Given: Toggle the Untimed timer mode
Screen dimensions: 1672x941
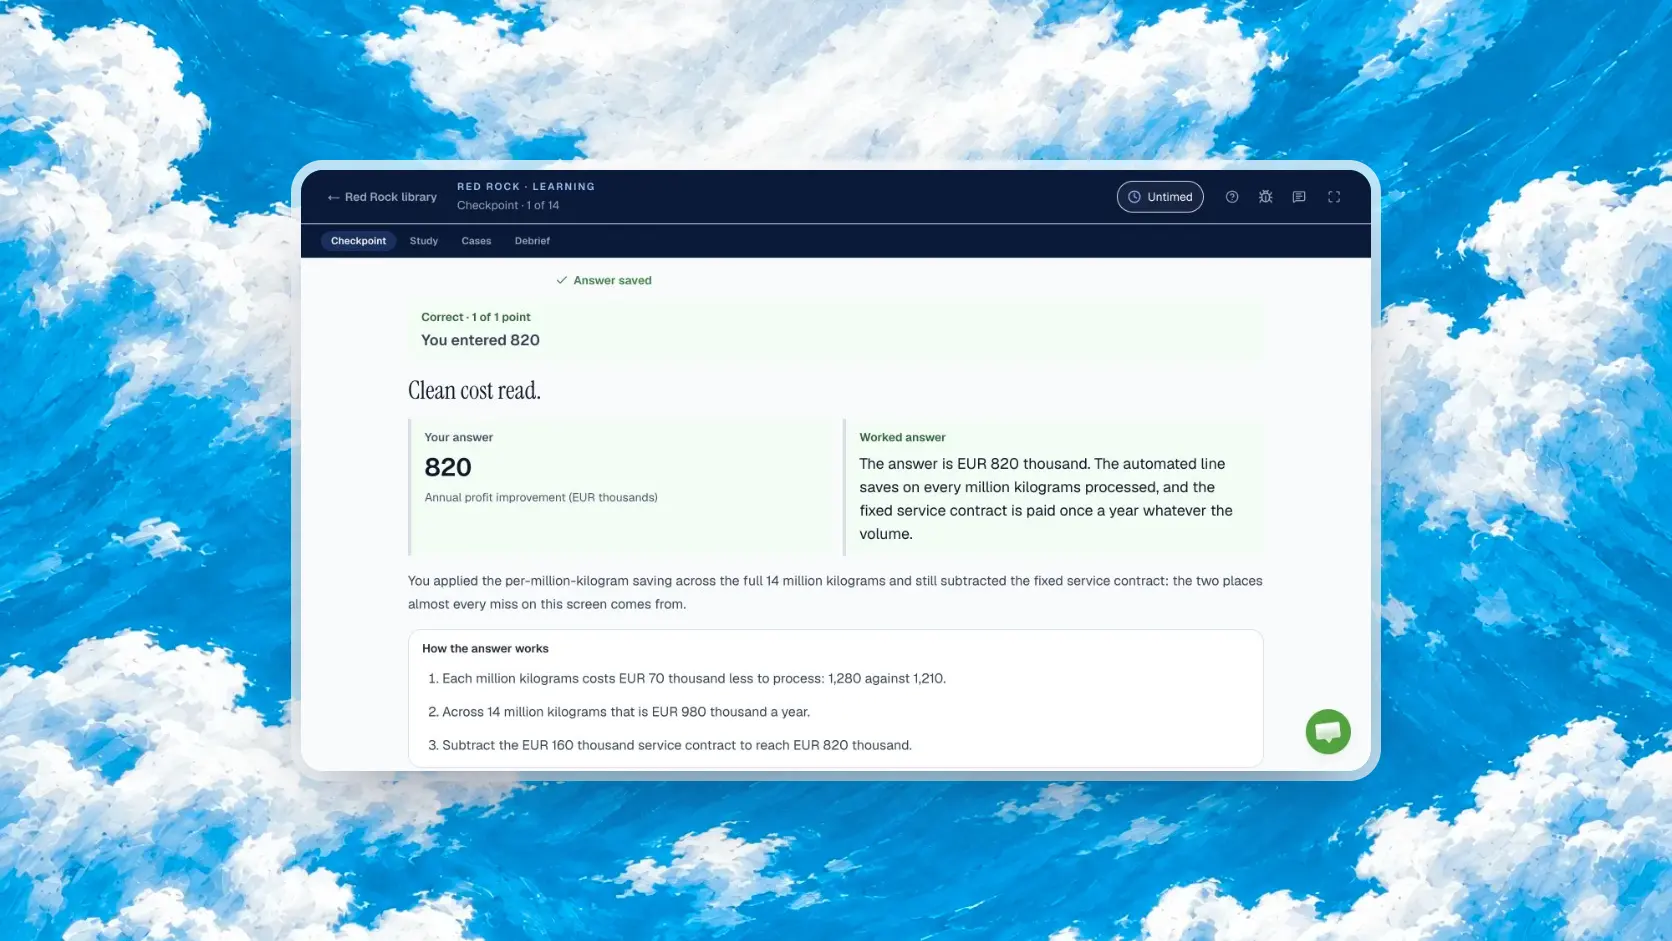Looking at the screenshot, I should point(1160,197).
